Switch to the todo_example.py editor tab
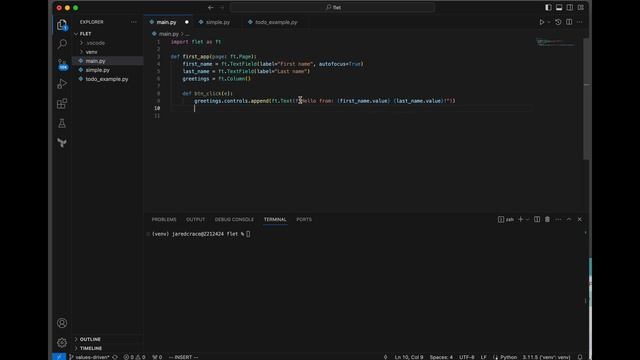This screenshot has height=360, width=640. (x=276, y=22)
